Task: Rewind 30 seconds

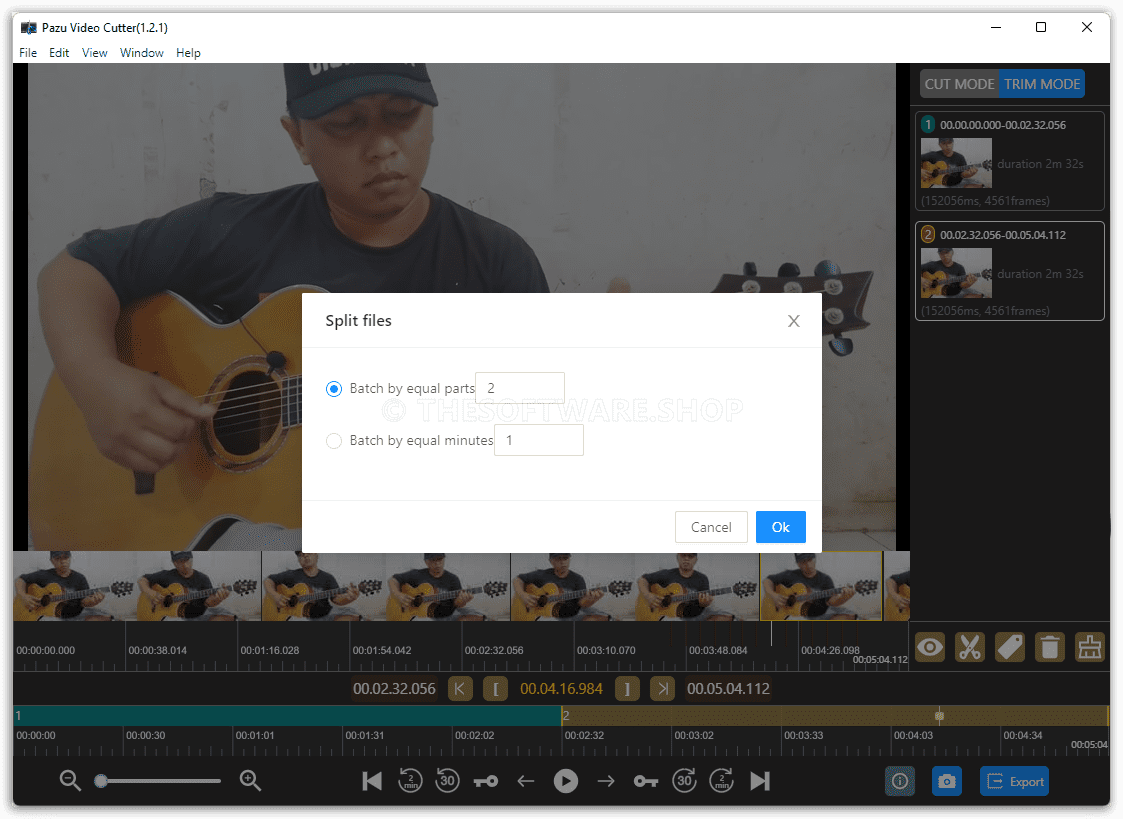Action: pyautogui.click(x=448, y=781)
